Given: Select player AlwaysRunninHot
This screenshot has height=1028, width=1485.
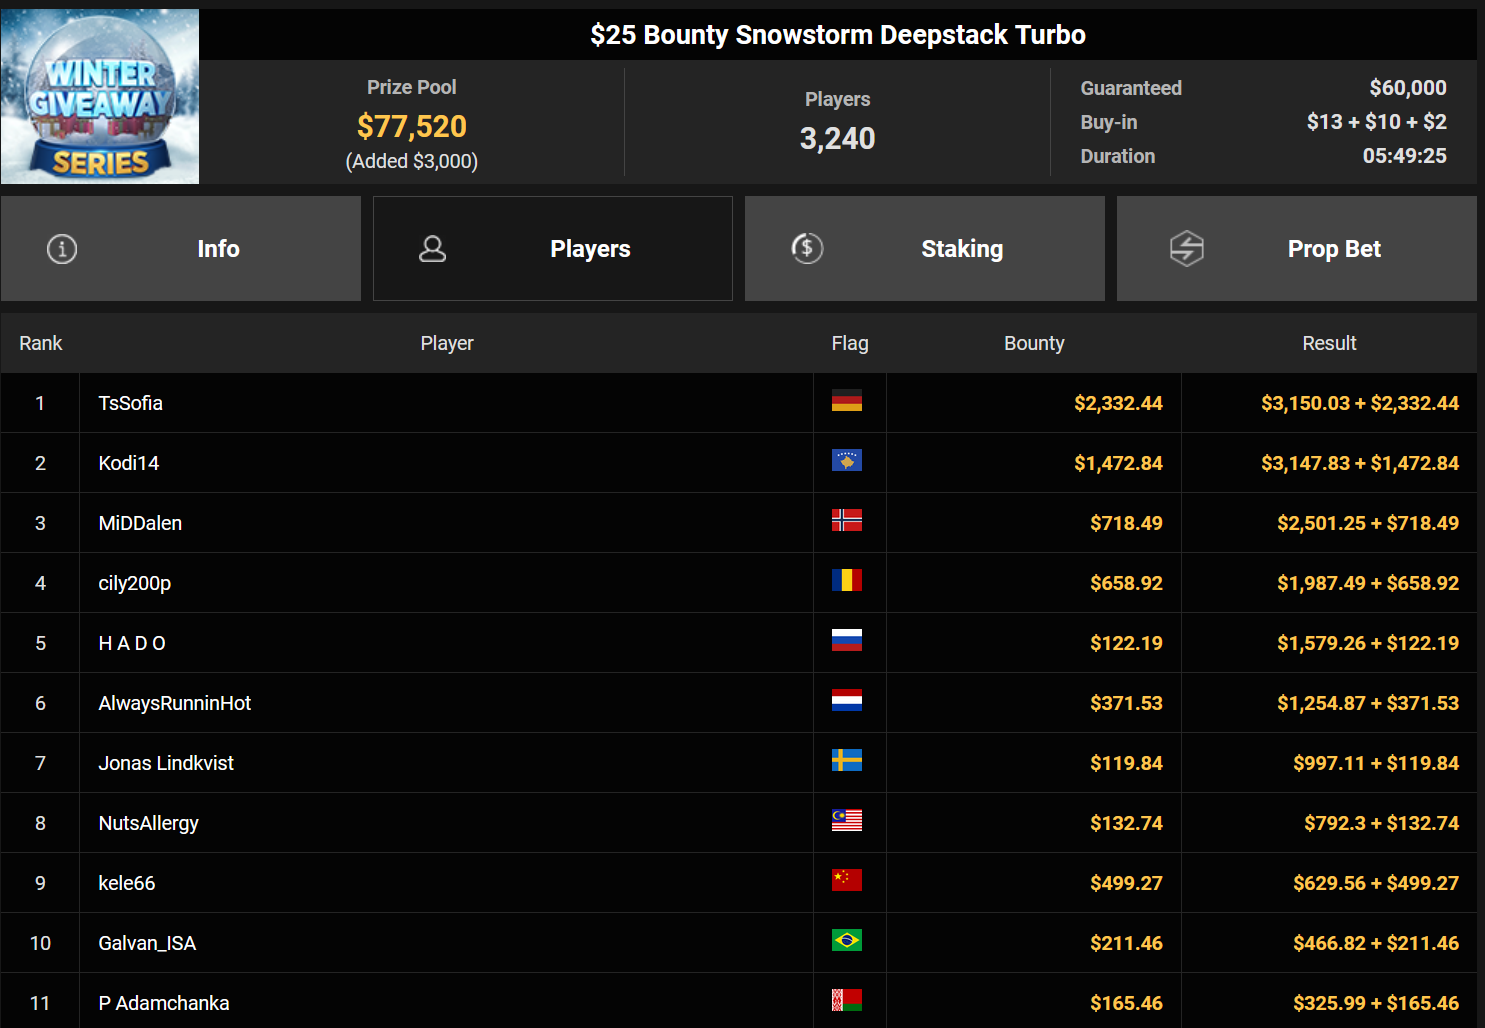Looking at the screenshot, I should pos(175,703).
